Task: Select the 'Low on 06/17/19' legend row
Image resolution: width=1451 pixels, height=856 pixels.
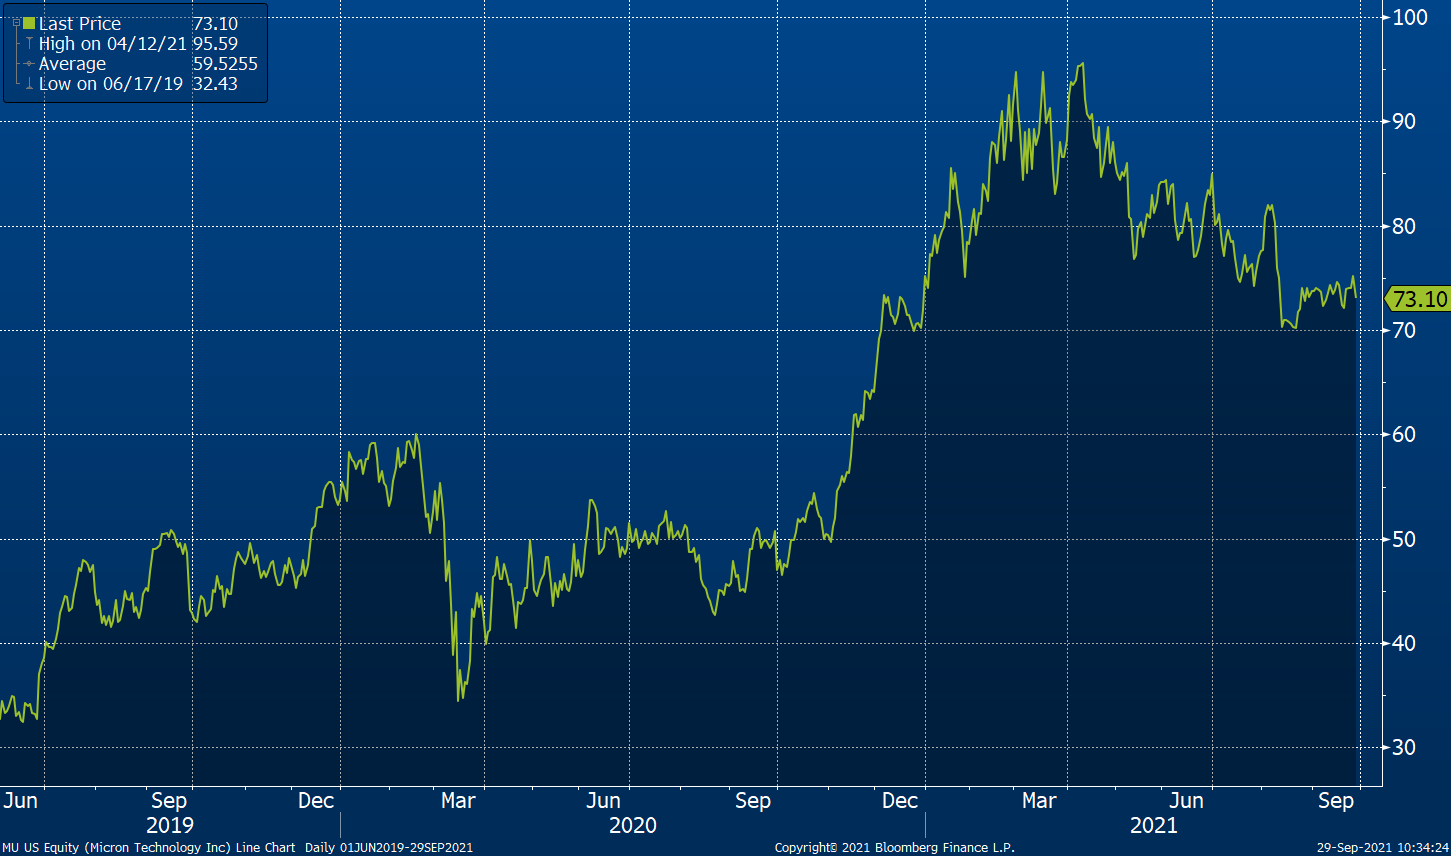Action: [x=111, y=84]
